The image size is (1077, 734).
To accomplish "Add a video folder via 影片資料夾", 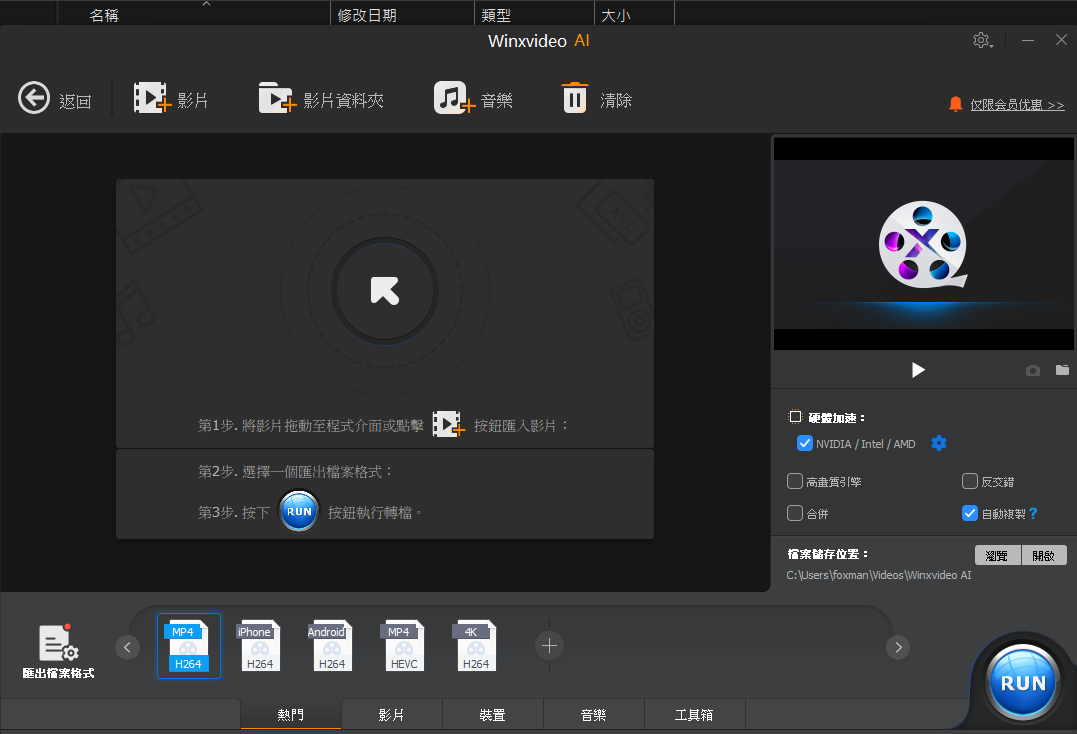I will tap(277, 99).
